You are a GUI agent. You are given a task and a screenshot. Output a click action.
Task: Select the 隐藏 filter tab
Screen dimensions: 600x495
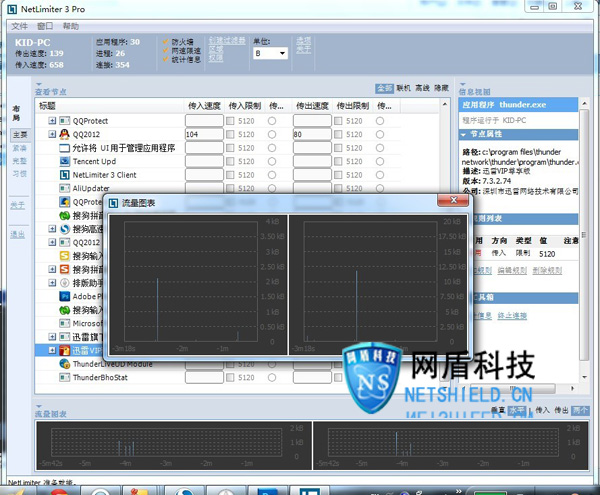[441, 88]
